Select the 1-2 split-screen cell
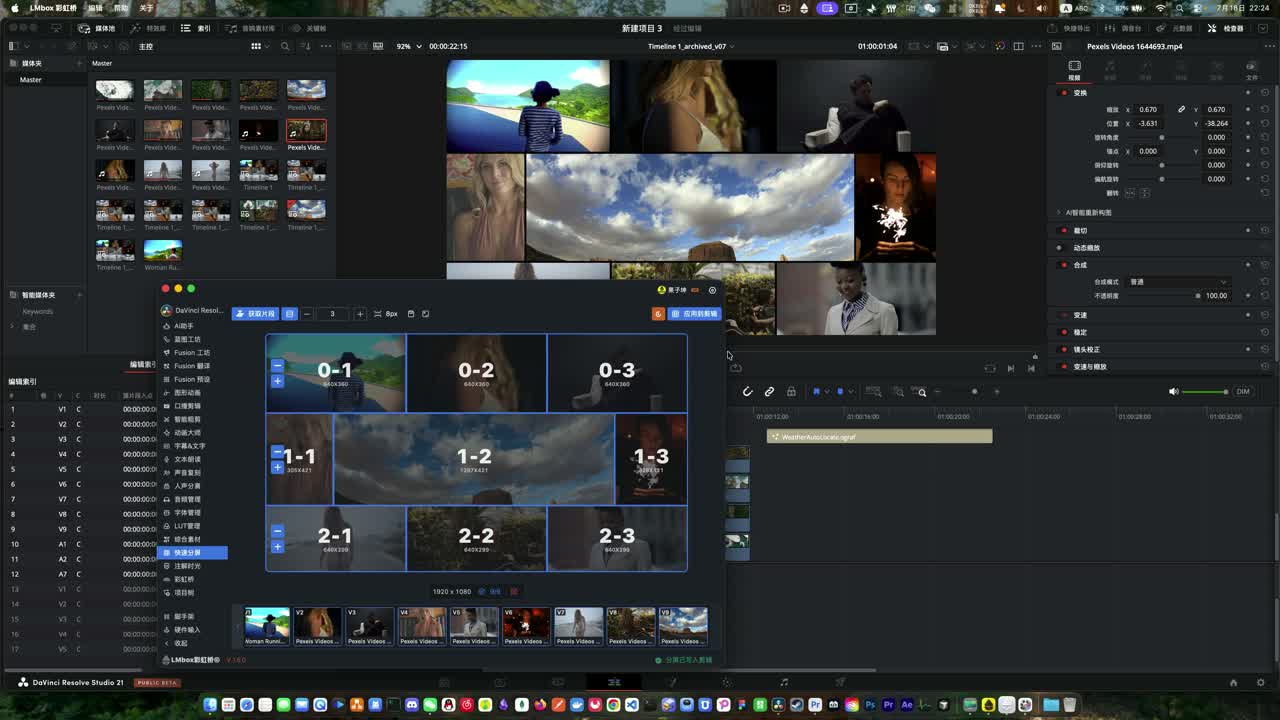 click(x=474, y=459)
